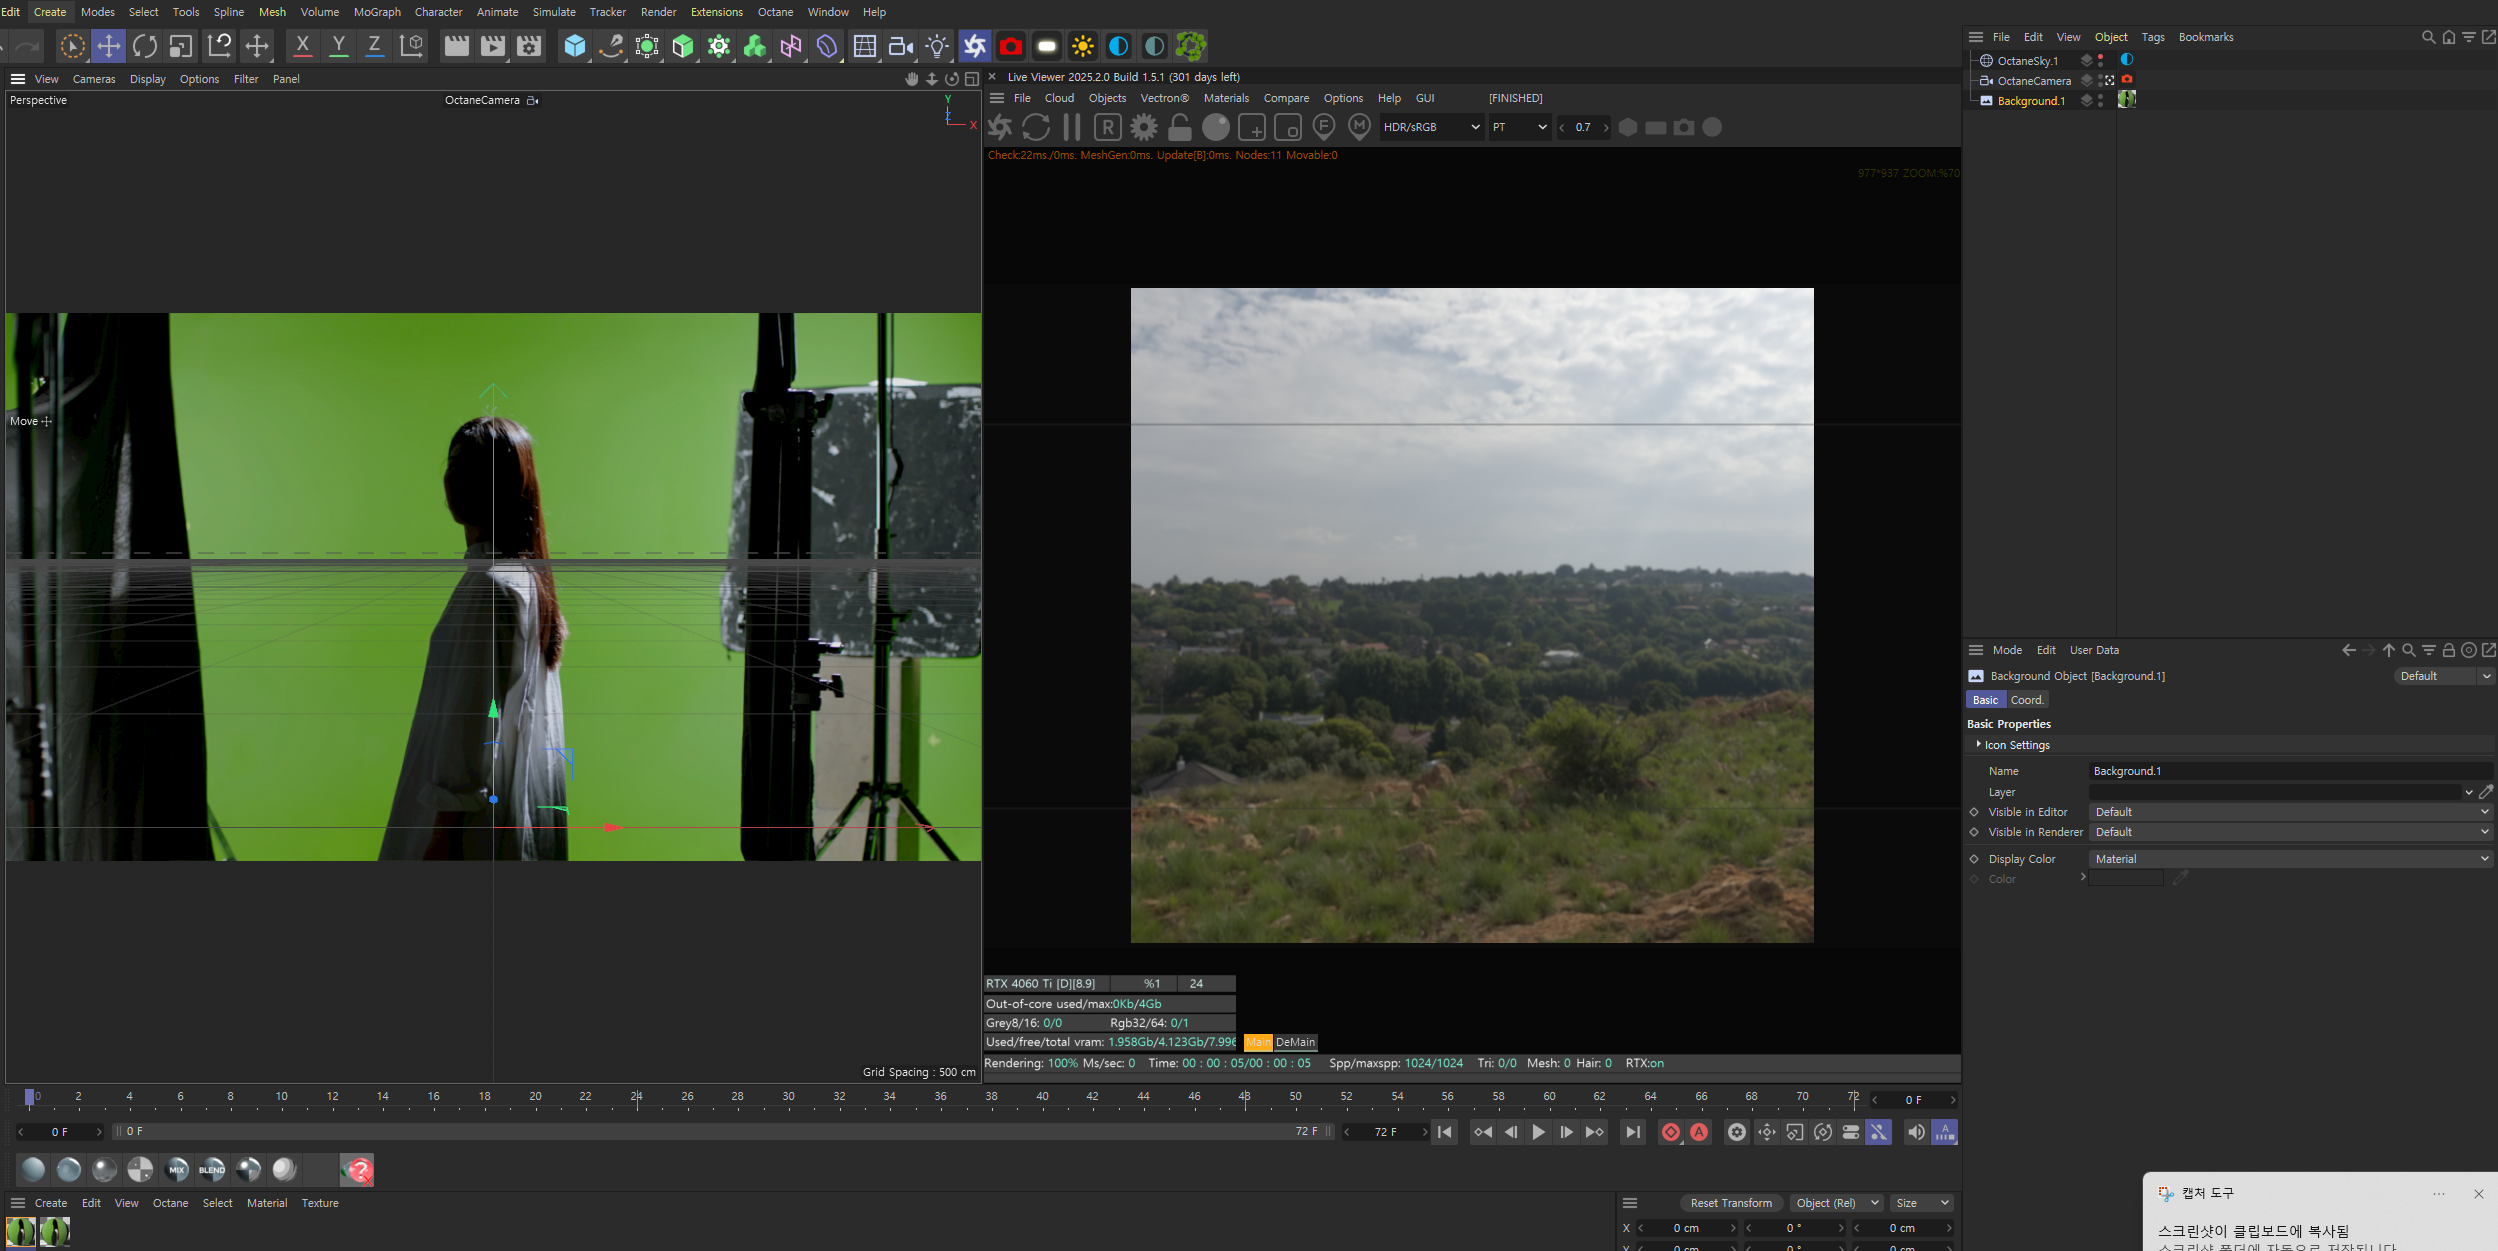The image size is (2498, 1251).
Task: Select OctaneCamera in Object Manager
Action: (x=2034, y=81)
